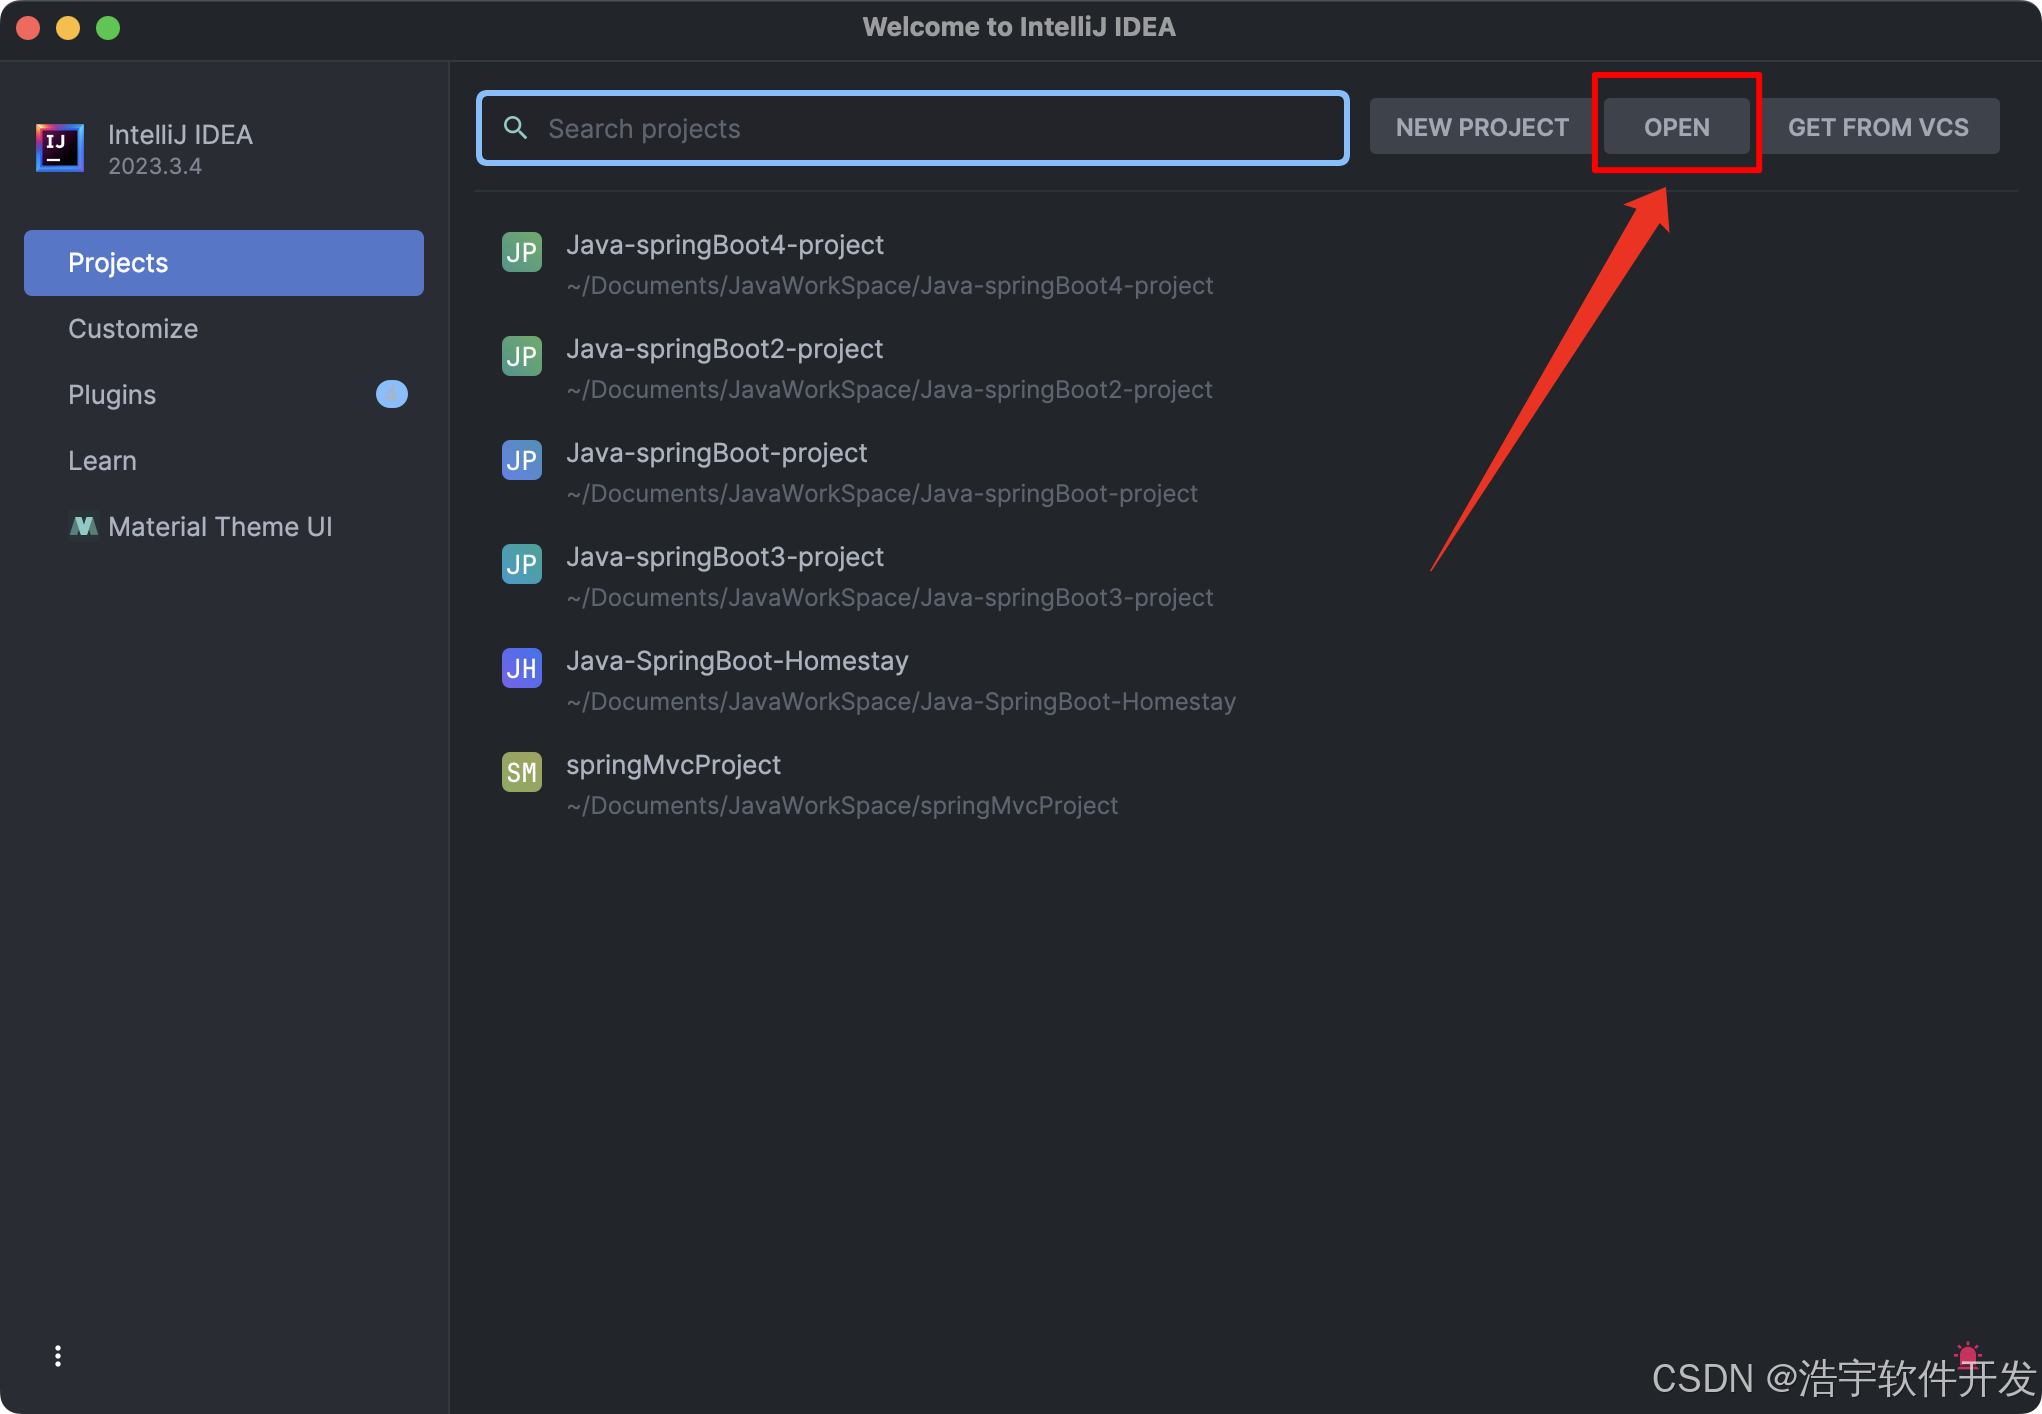Viewport: 2042px width, 1414px height.
Task: Open Java-springBoot3-project from recent list
Action: pos(724,557)
